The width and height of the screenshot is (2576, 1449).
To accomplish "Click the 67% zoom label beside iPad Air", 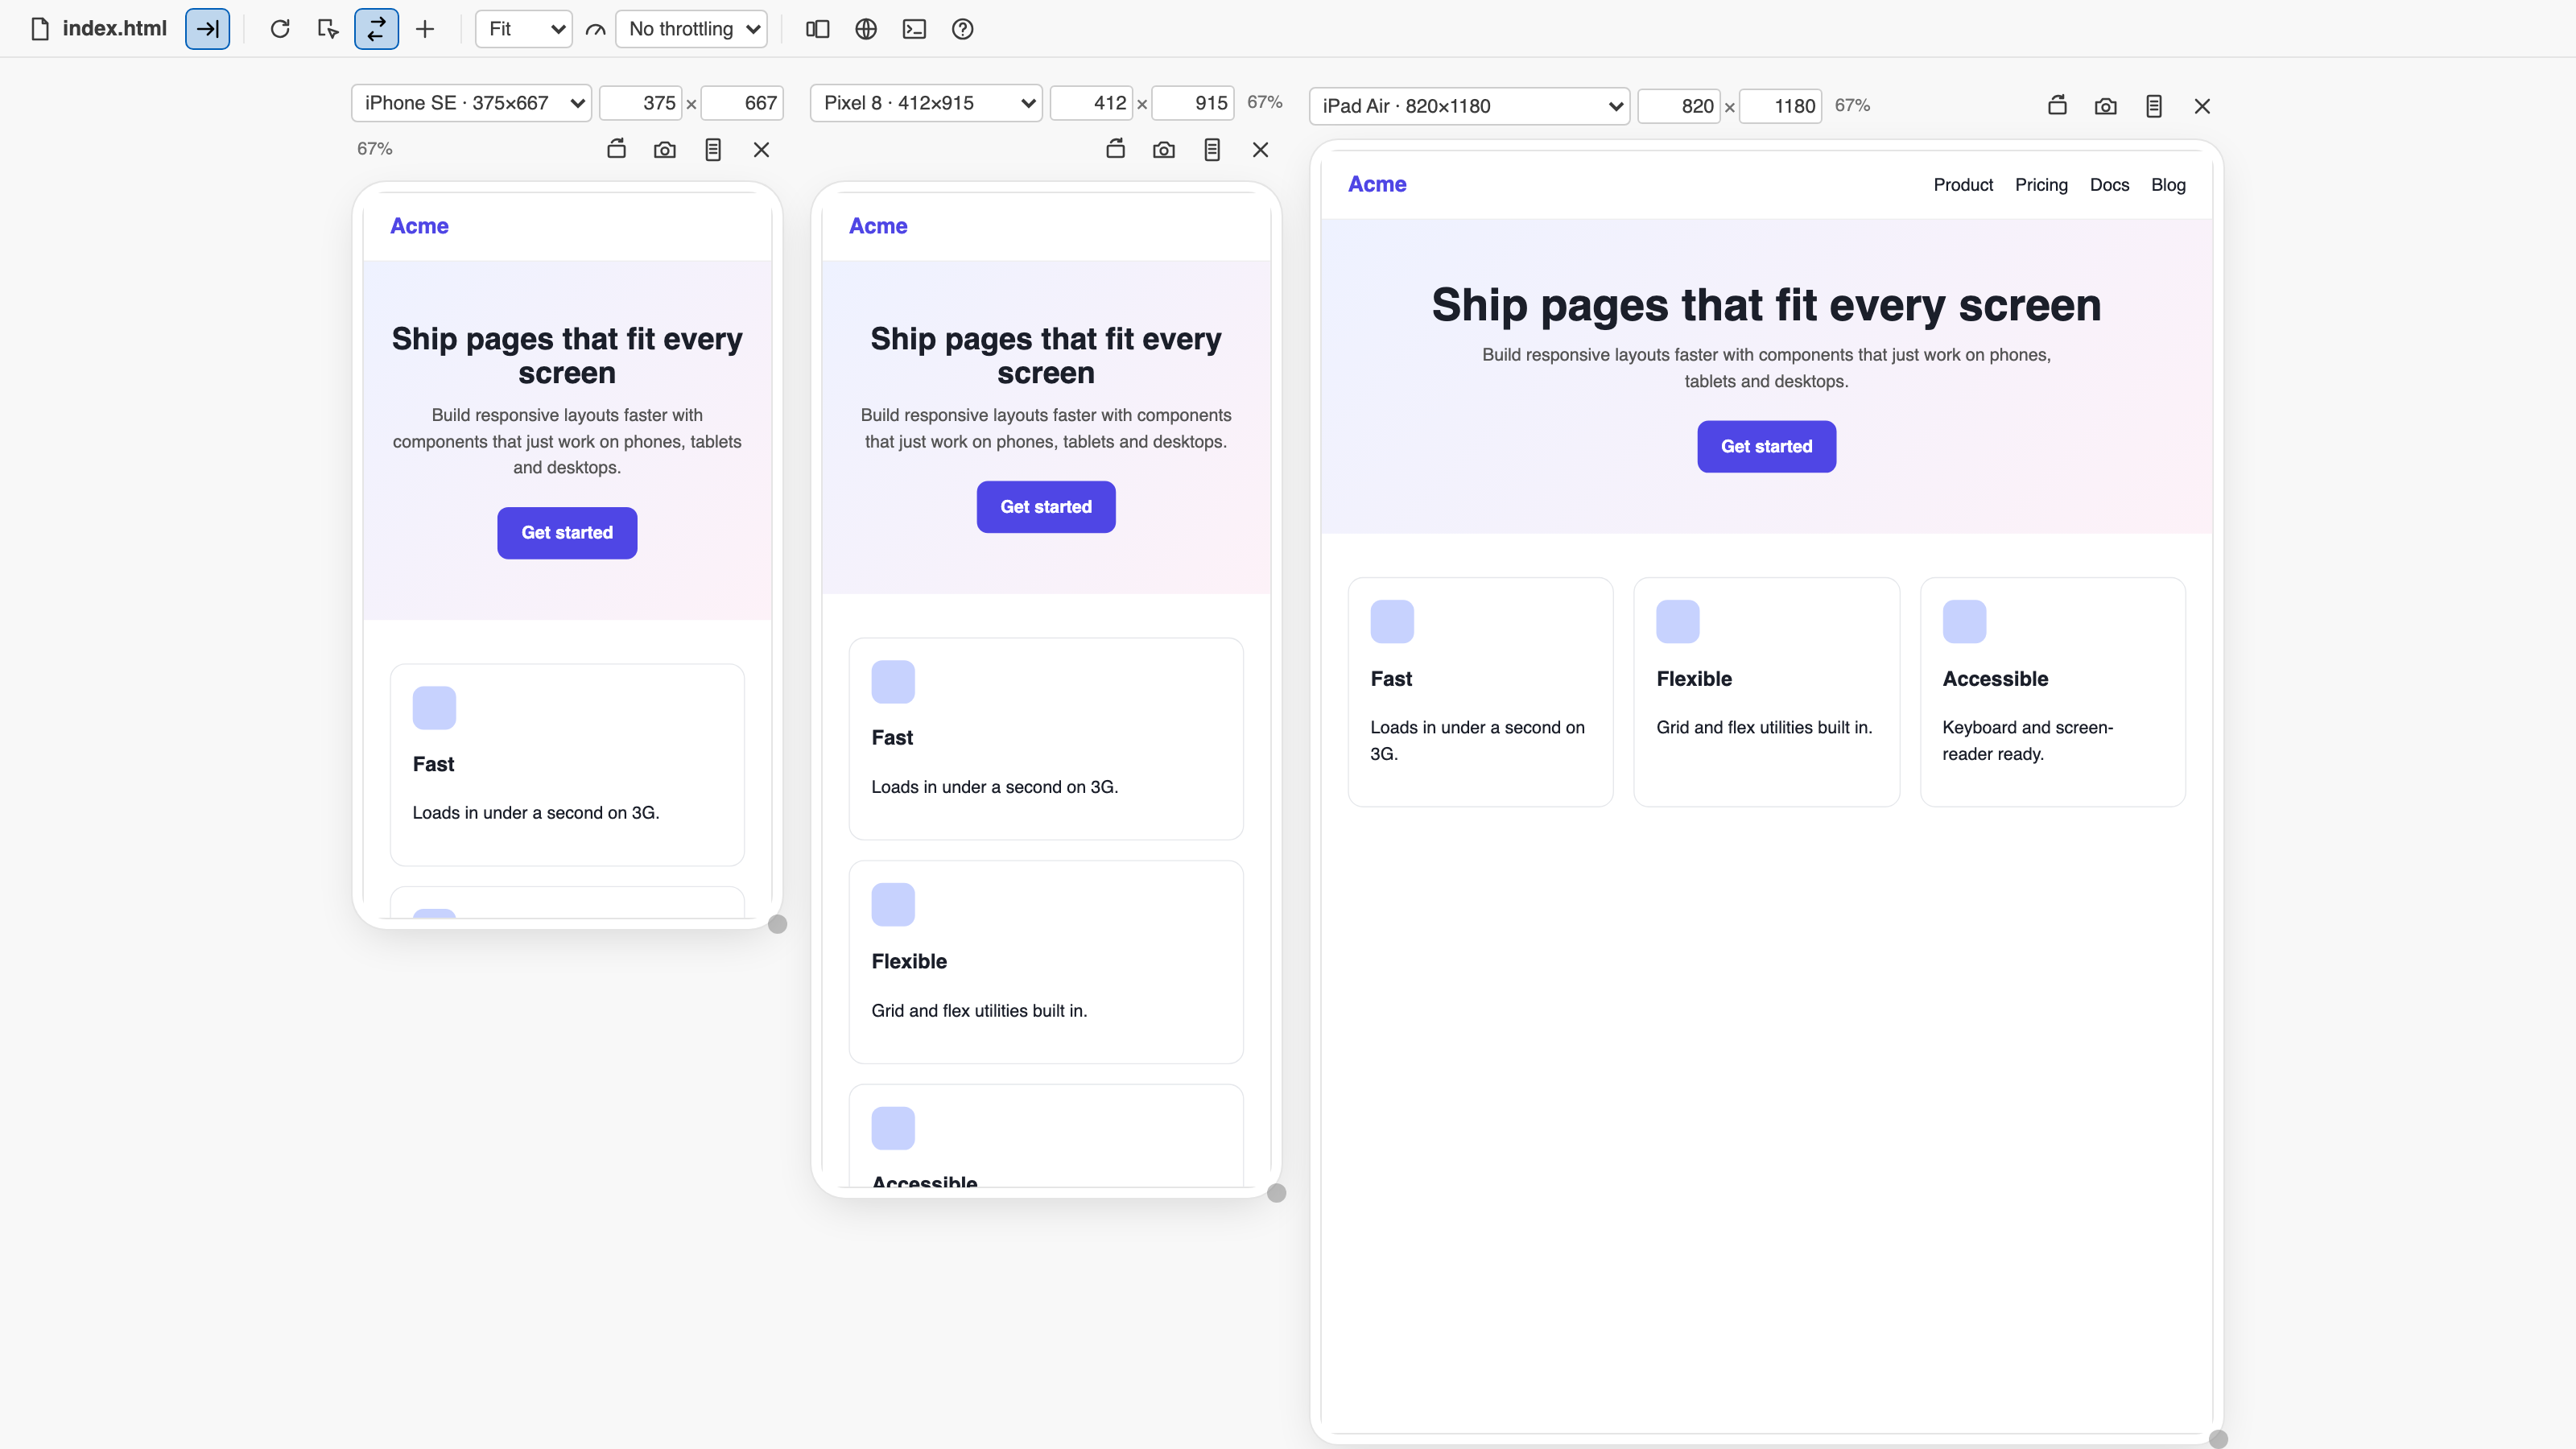I will point(1852,106).
